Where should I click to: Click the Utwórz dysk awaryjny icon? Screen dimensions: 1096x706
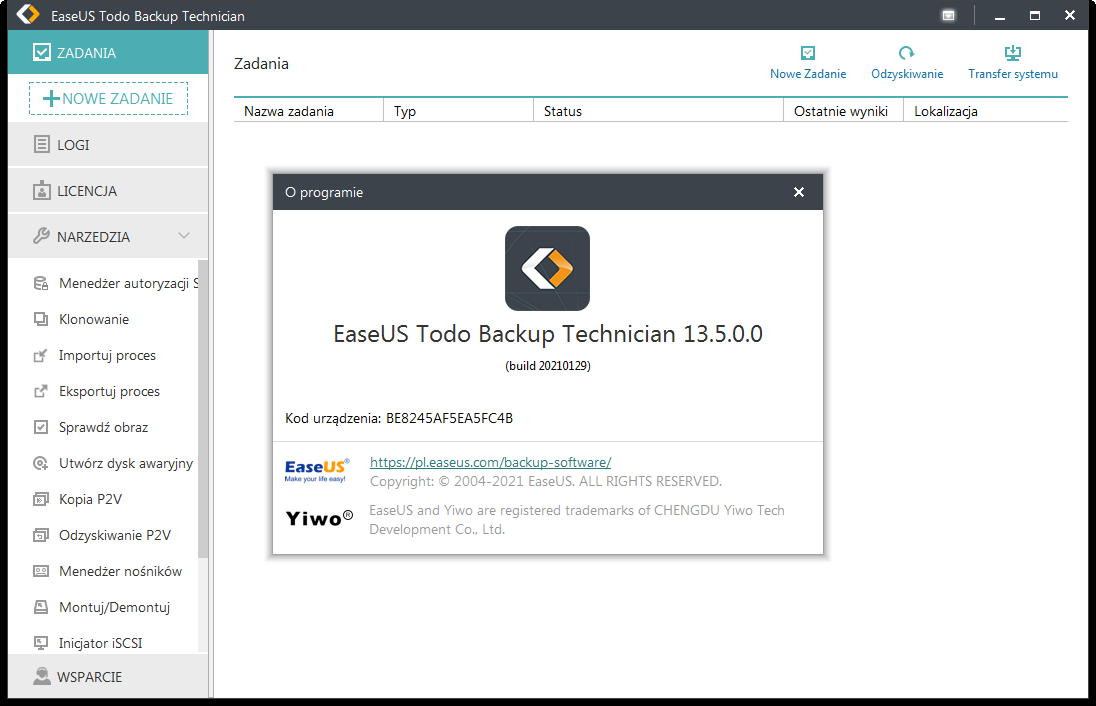click(41, 463)
